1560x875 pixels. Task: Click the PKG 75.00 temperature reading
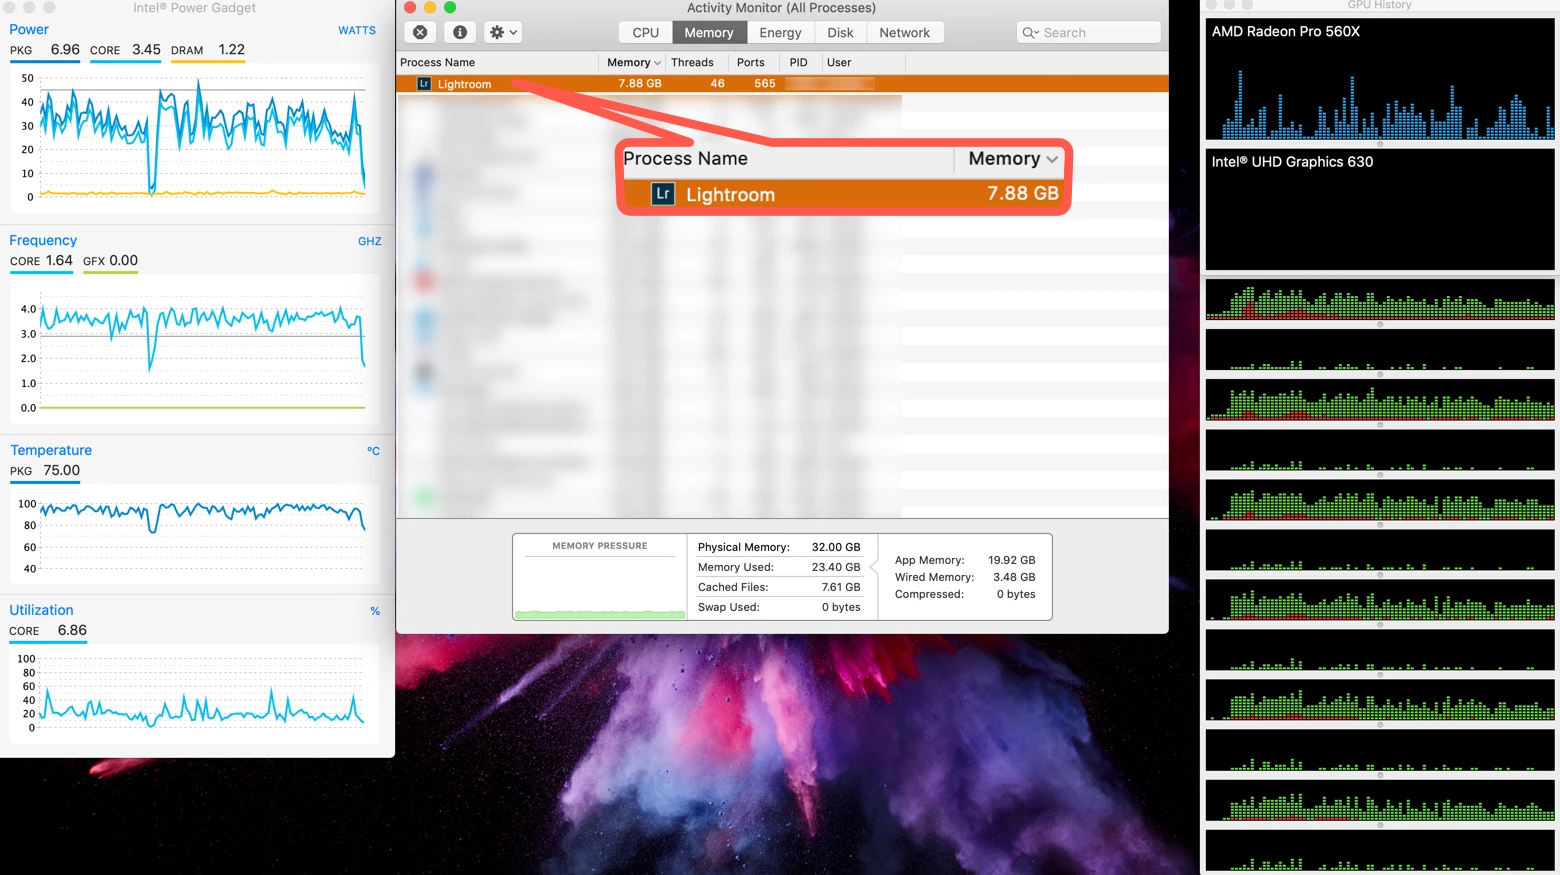pyautogui.click(x=45, y=471)
